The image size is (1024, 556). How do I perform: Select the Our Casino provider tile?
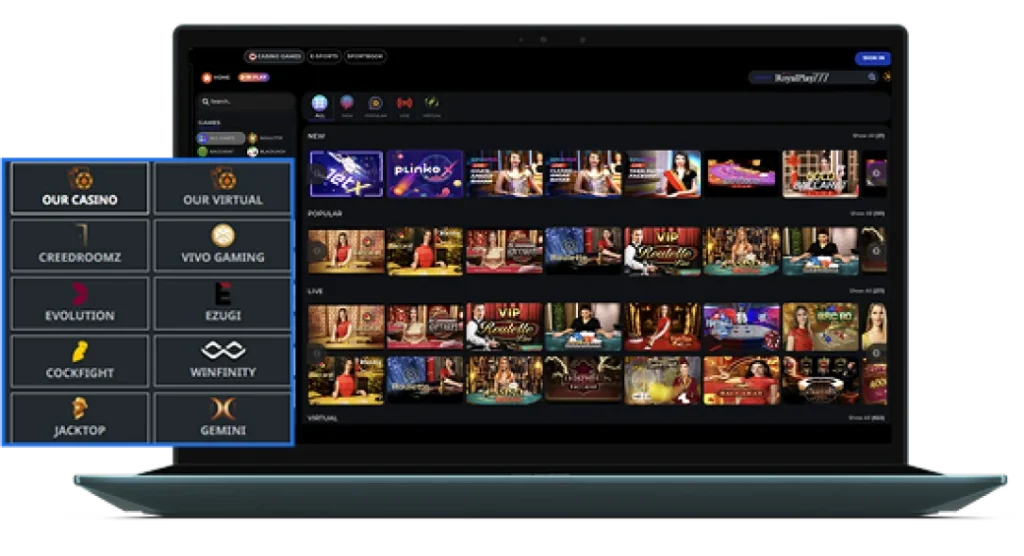[x=80, y=188]
